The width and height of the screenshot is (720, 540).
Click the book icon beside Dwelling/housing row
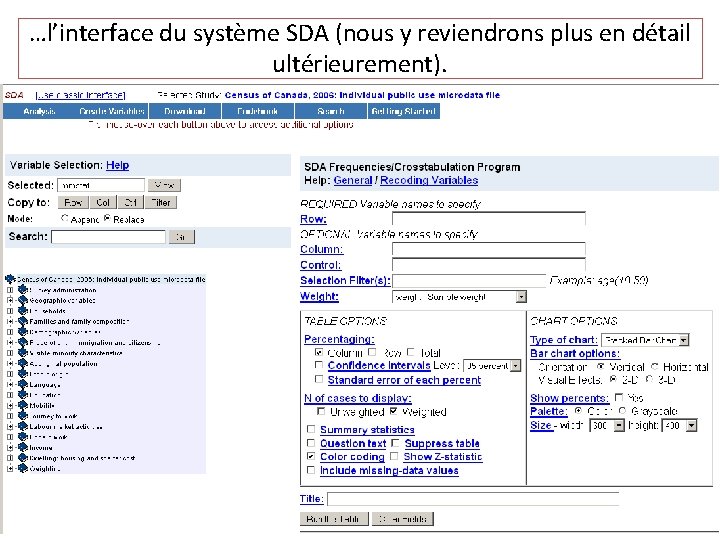22,458
